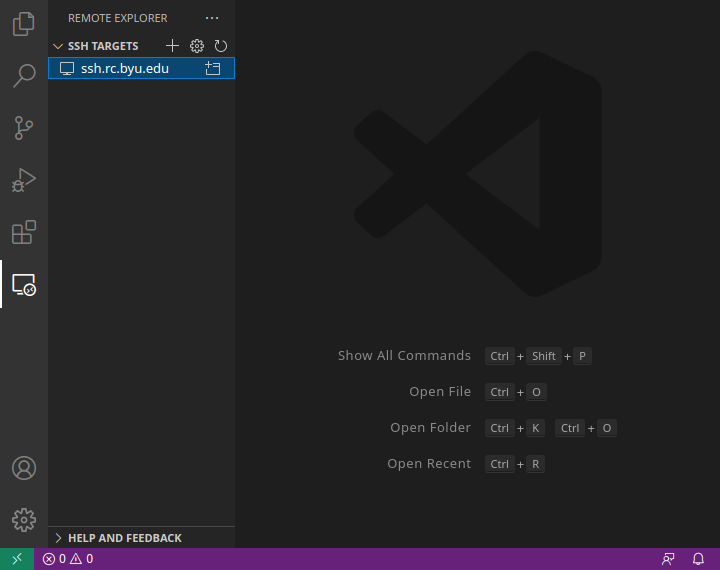Click the Shift key cap hint

coord(544,356)
